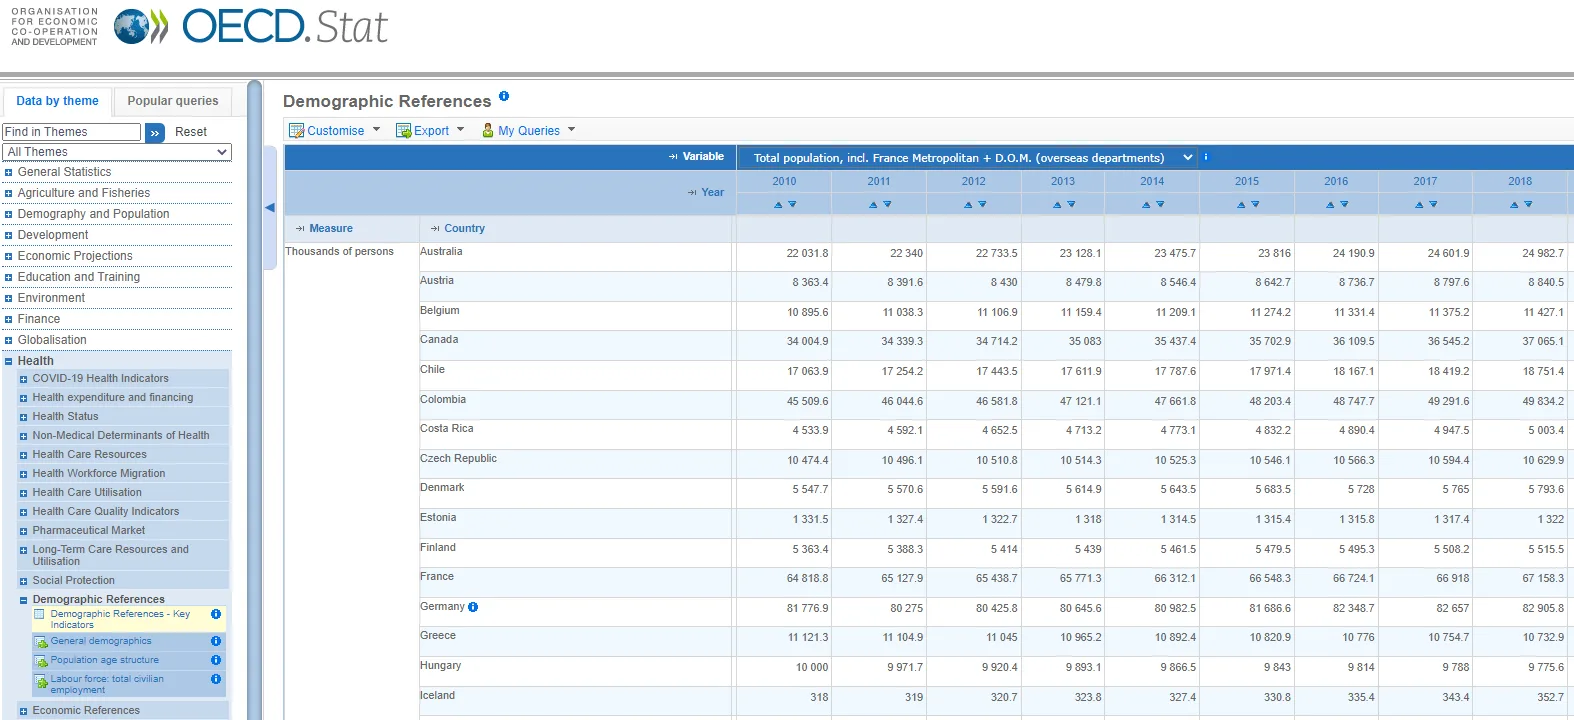Open info icon beside Demographic References title

tap(504, 96)
